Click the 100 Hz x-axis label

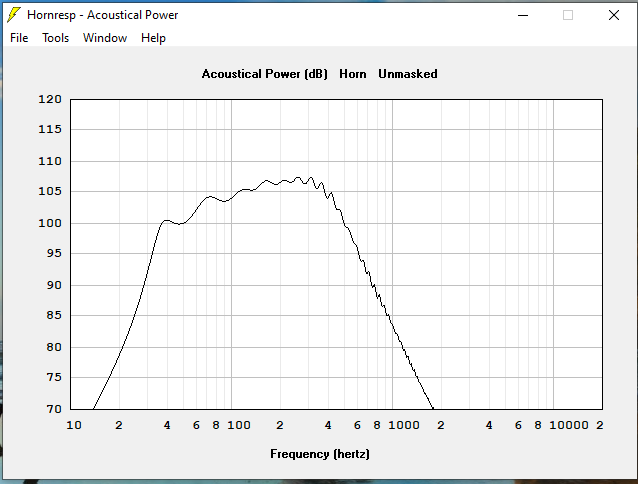pos(239,425)
